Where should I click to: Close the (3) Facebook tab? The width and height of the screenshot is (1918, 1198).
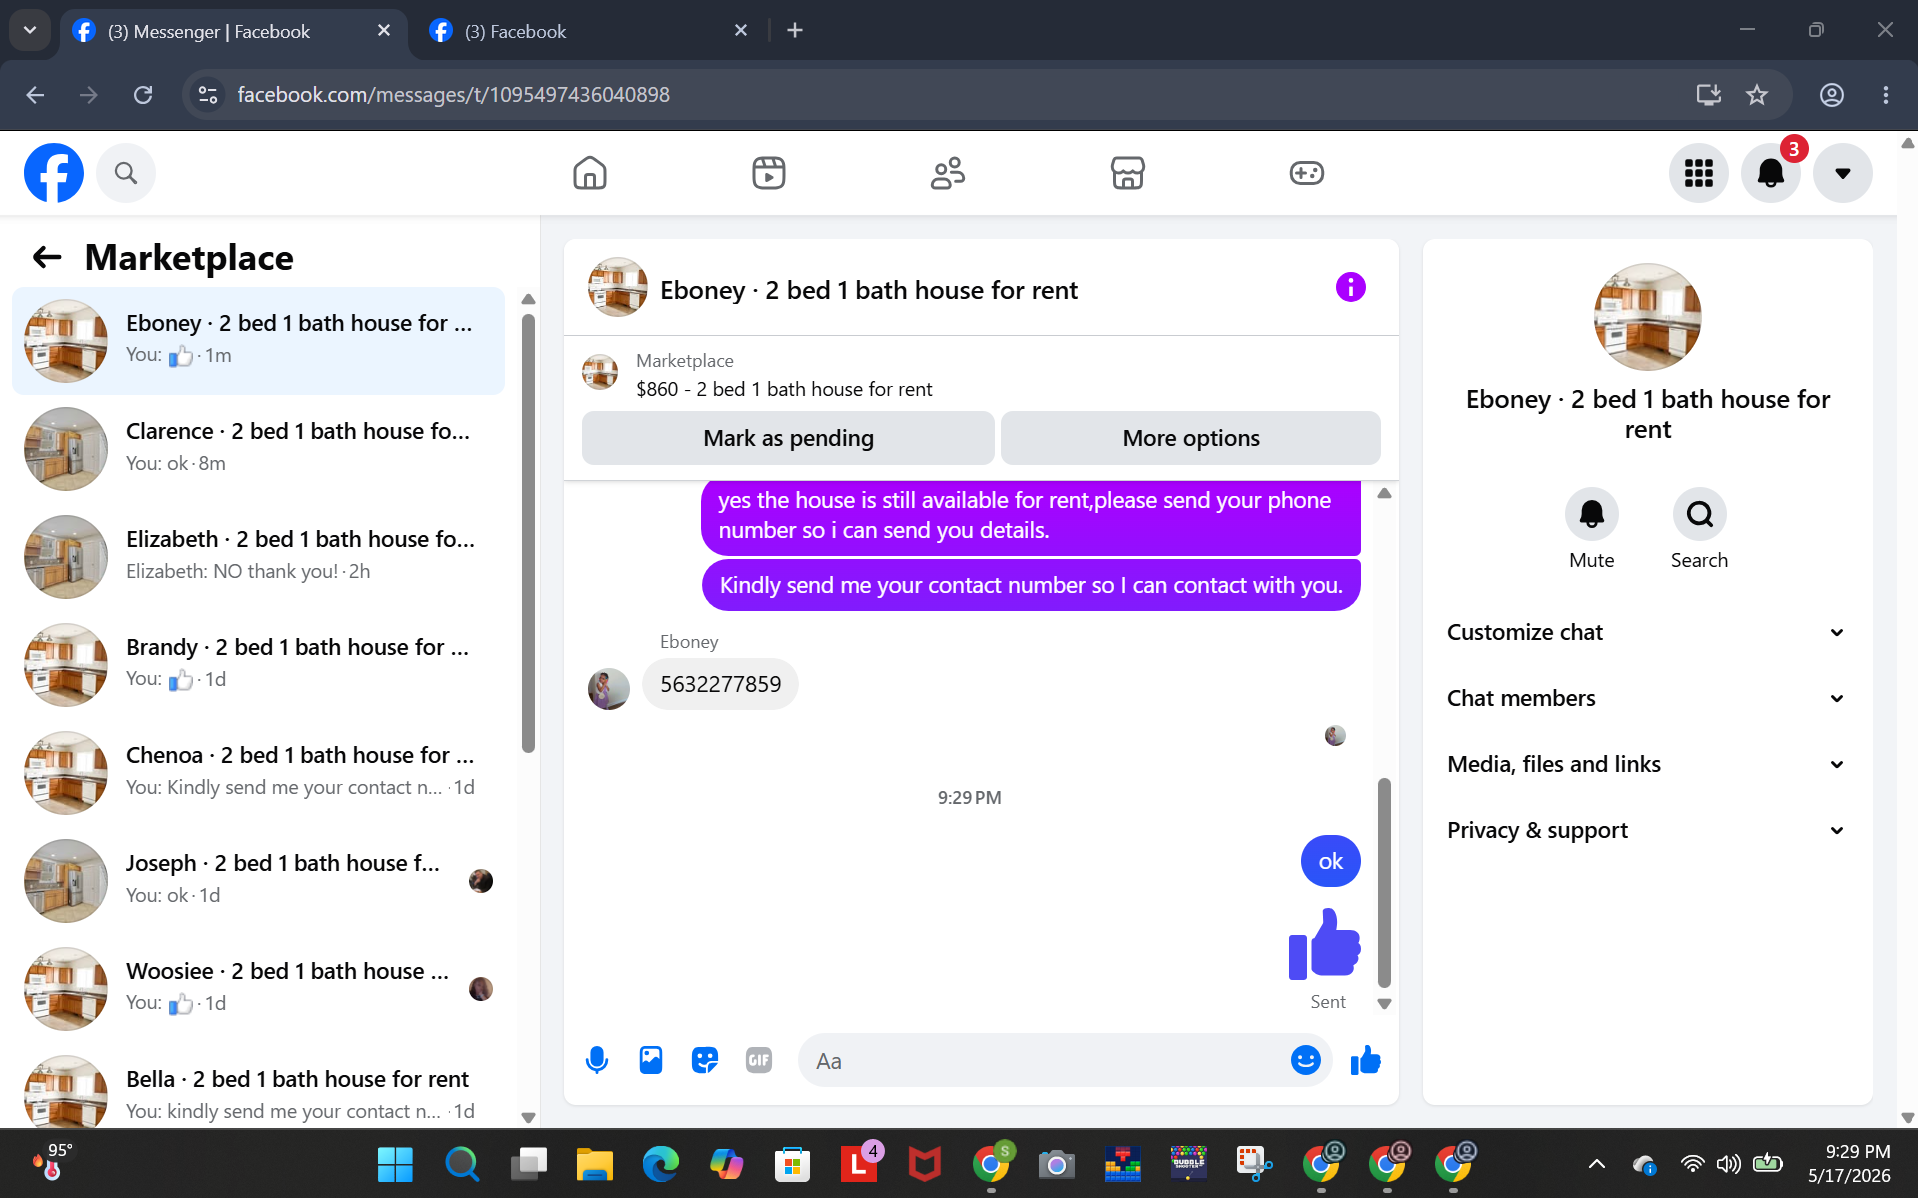pyautogui.click(x=741, y=31)
